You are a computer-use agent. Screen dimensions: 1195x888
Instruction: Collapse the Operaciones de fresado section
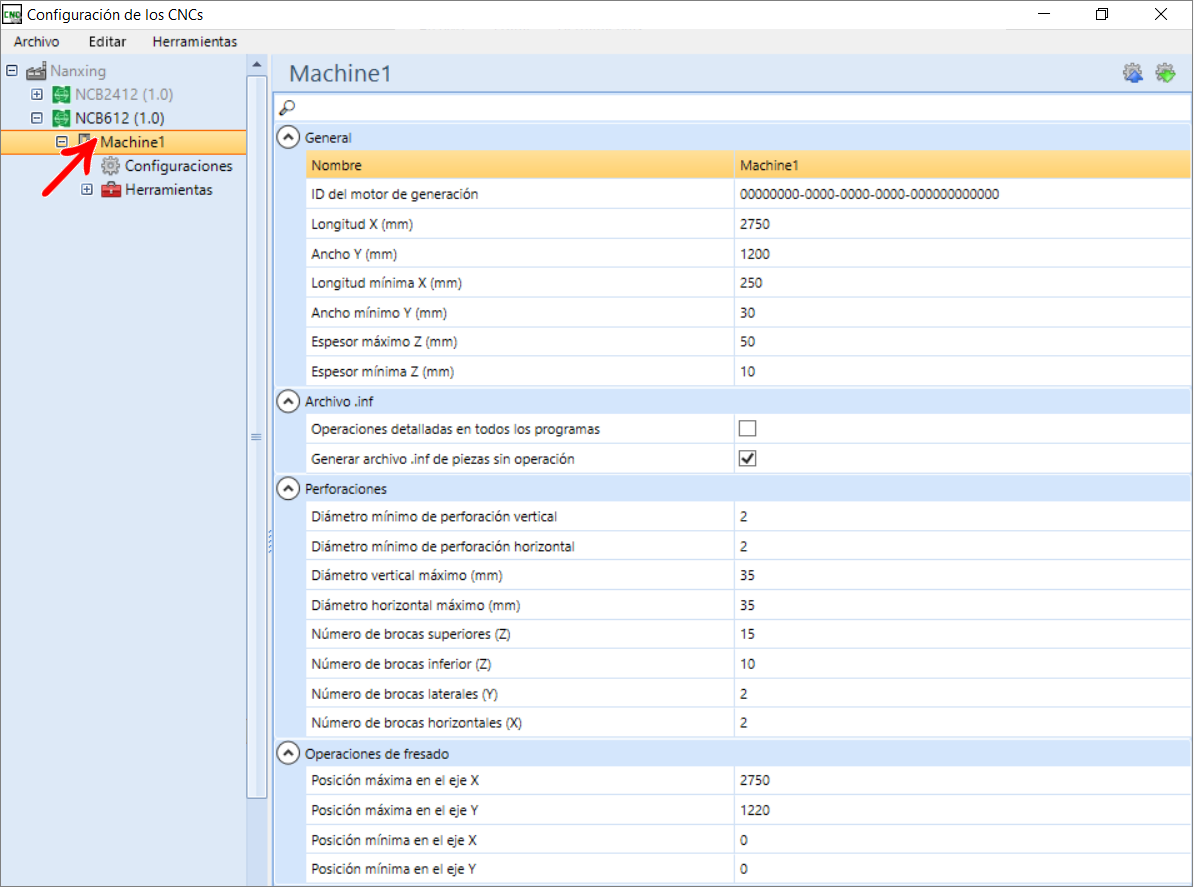[288, 753]
